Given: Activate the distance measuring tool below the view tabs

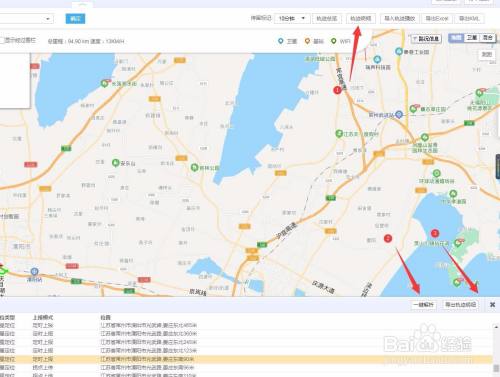Looking at the screenshot, I should 487,54.
